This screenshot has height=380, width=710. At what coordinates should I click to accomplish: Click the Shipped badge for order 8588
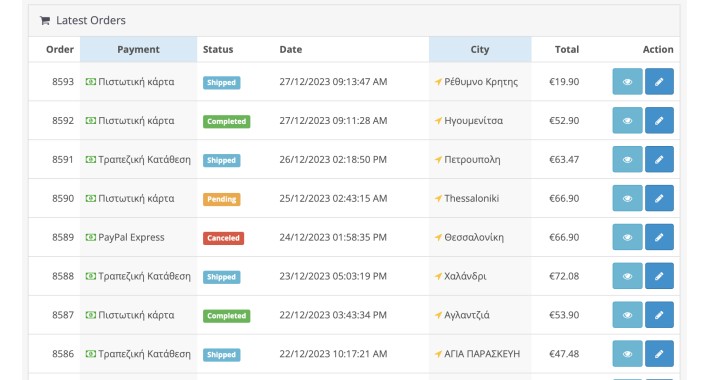221,277
